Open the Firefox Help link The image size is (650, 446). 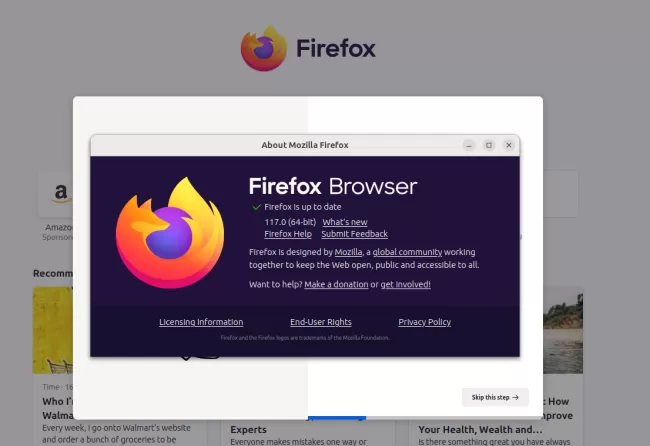[x=288, y=234]
